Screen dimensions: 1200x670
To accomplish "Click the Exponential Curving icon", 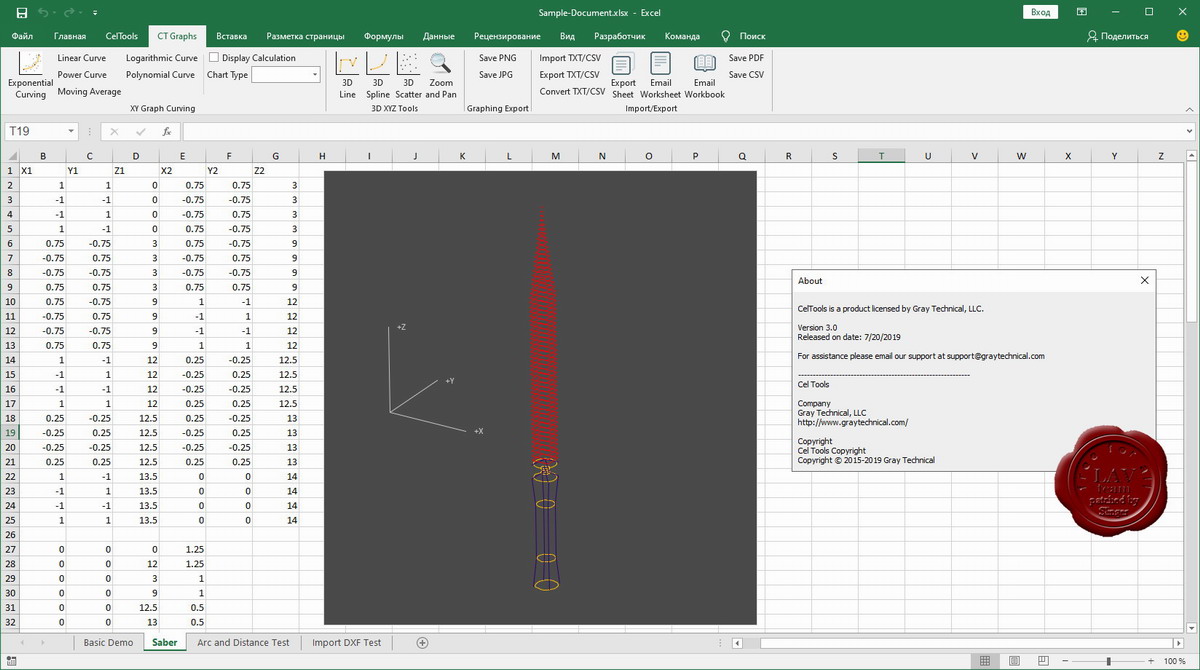I will coord(30,64).
